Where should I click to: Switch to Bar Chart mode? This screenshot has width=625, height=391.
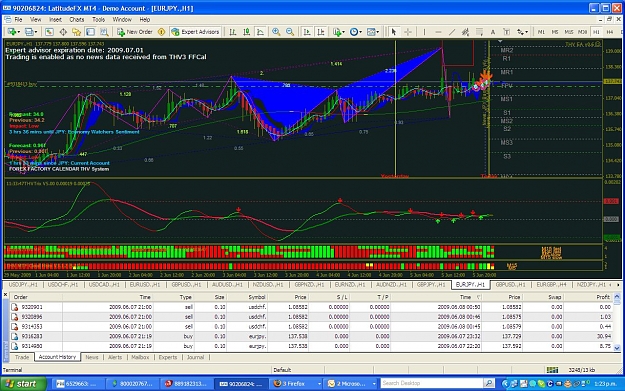233,32
